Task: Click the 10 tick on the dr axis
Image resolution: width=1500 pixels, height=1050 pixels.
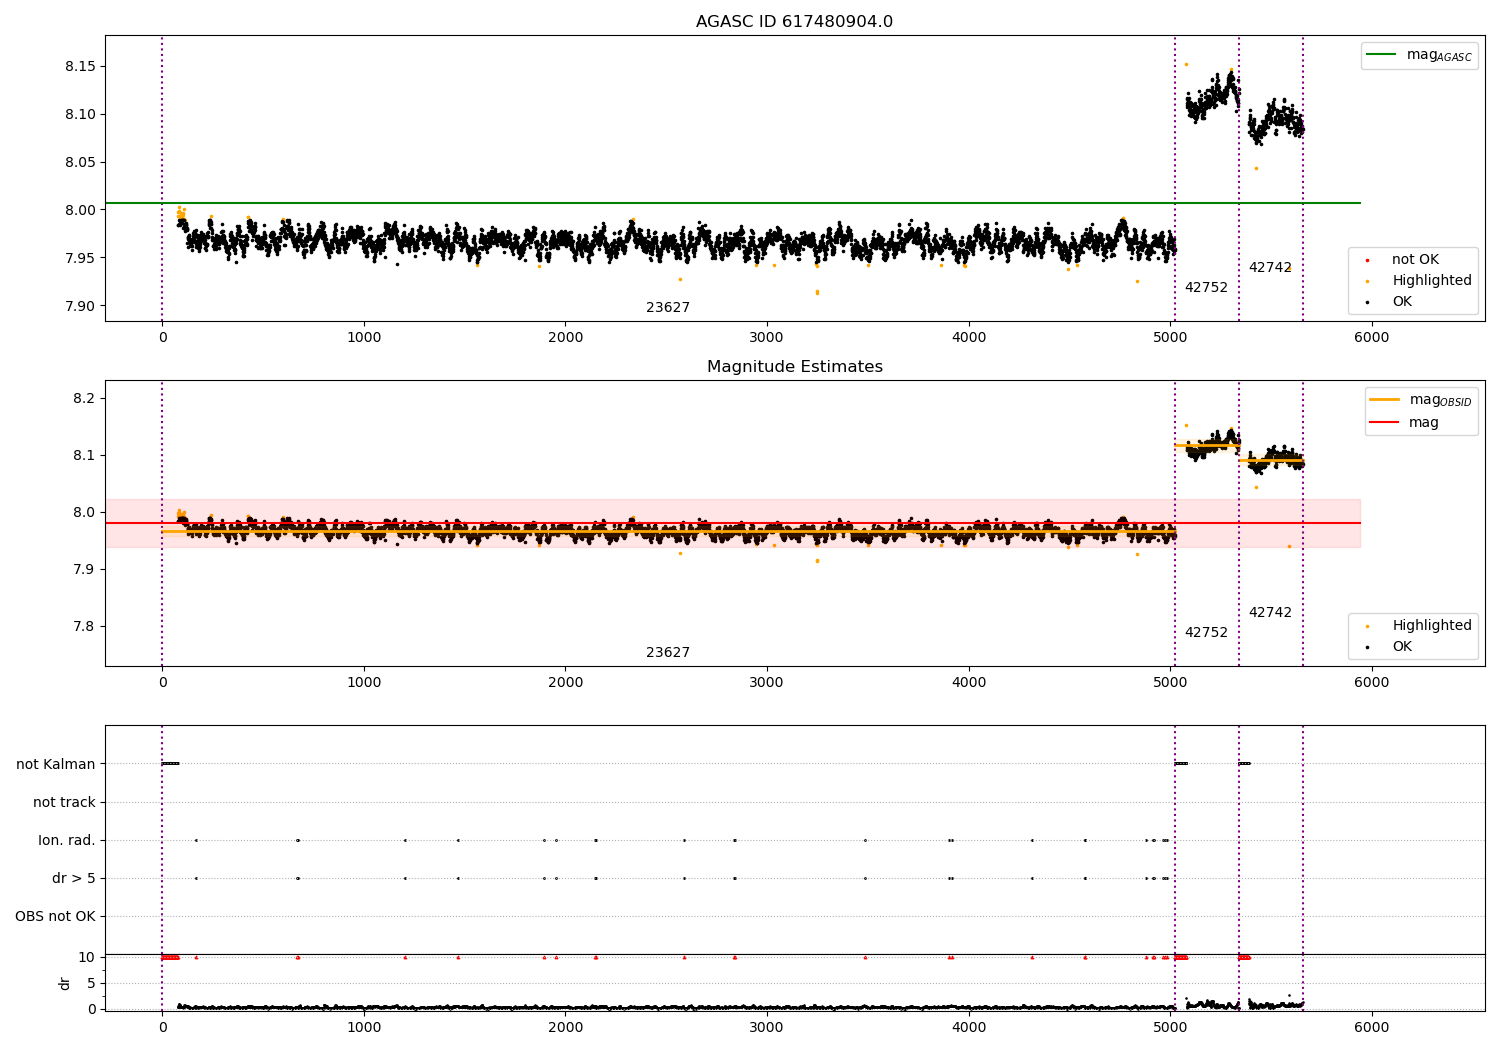Action: click(x=87, y=958)
